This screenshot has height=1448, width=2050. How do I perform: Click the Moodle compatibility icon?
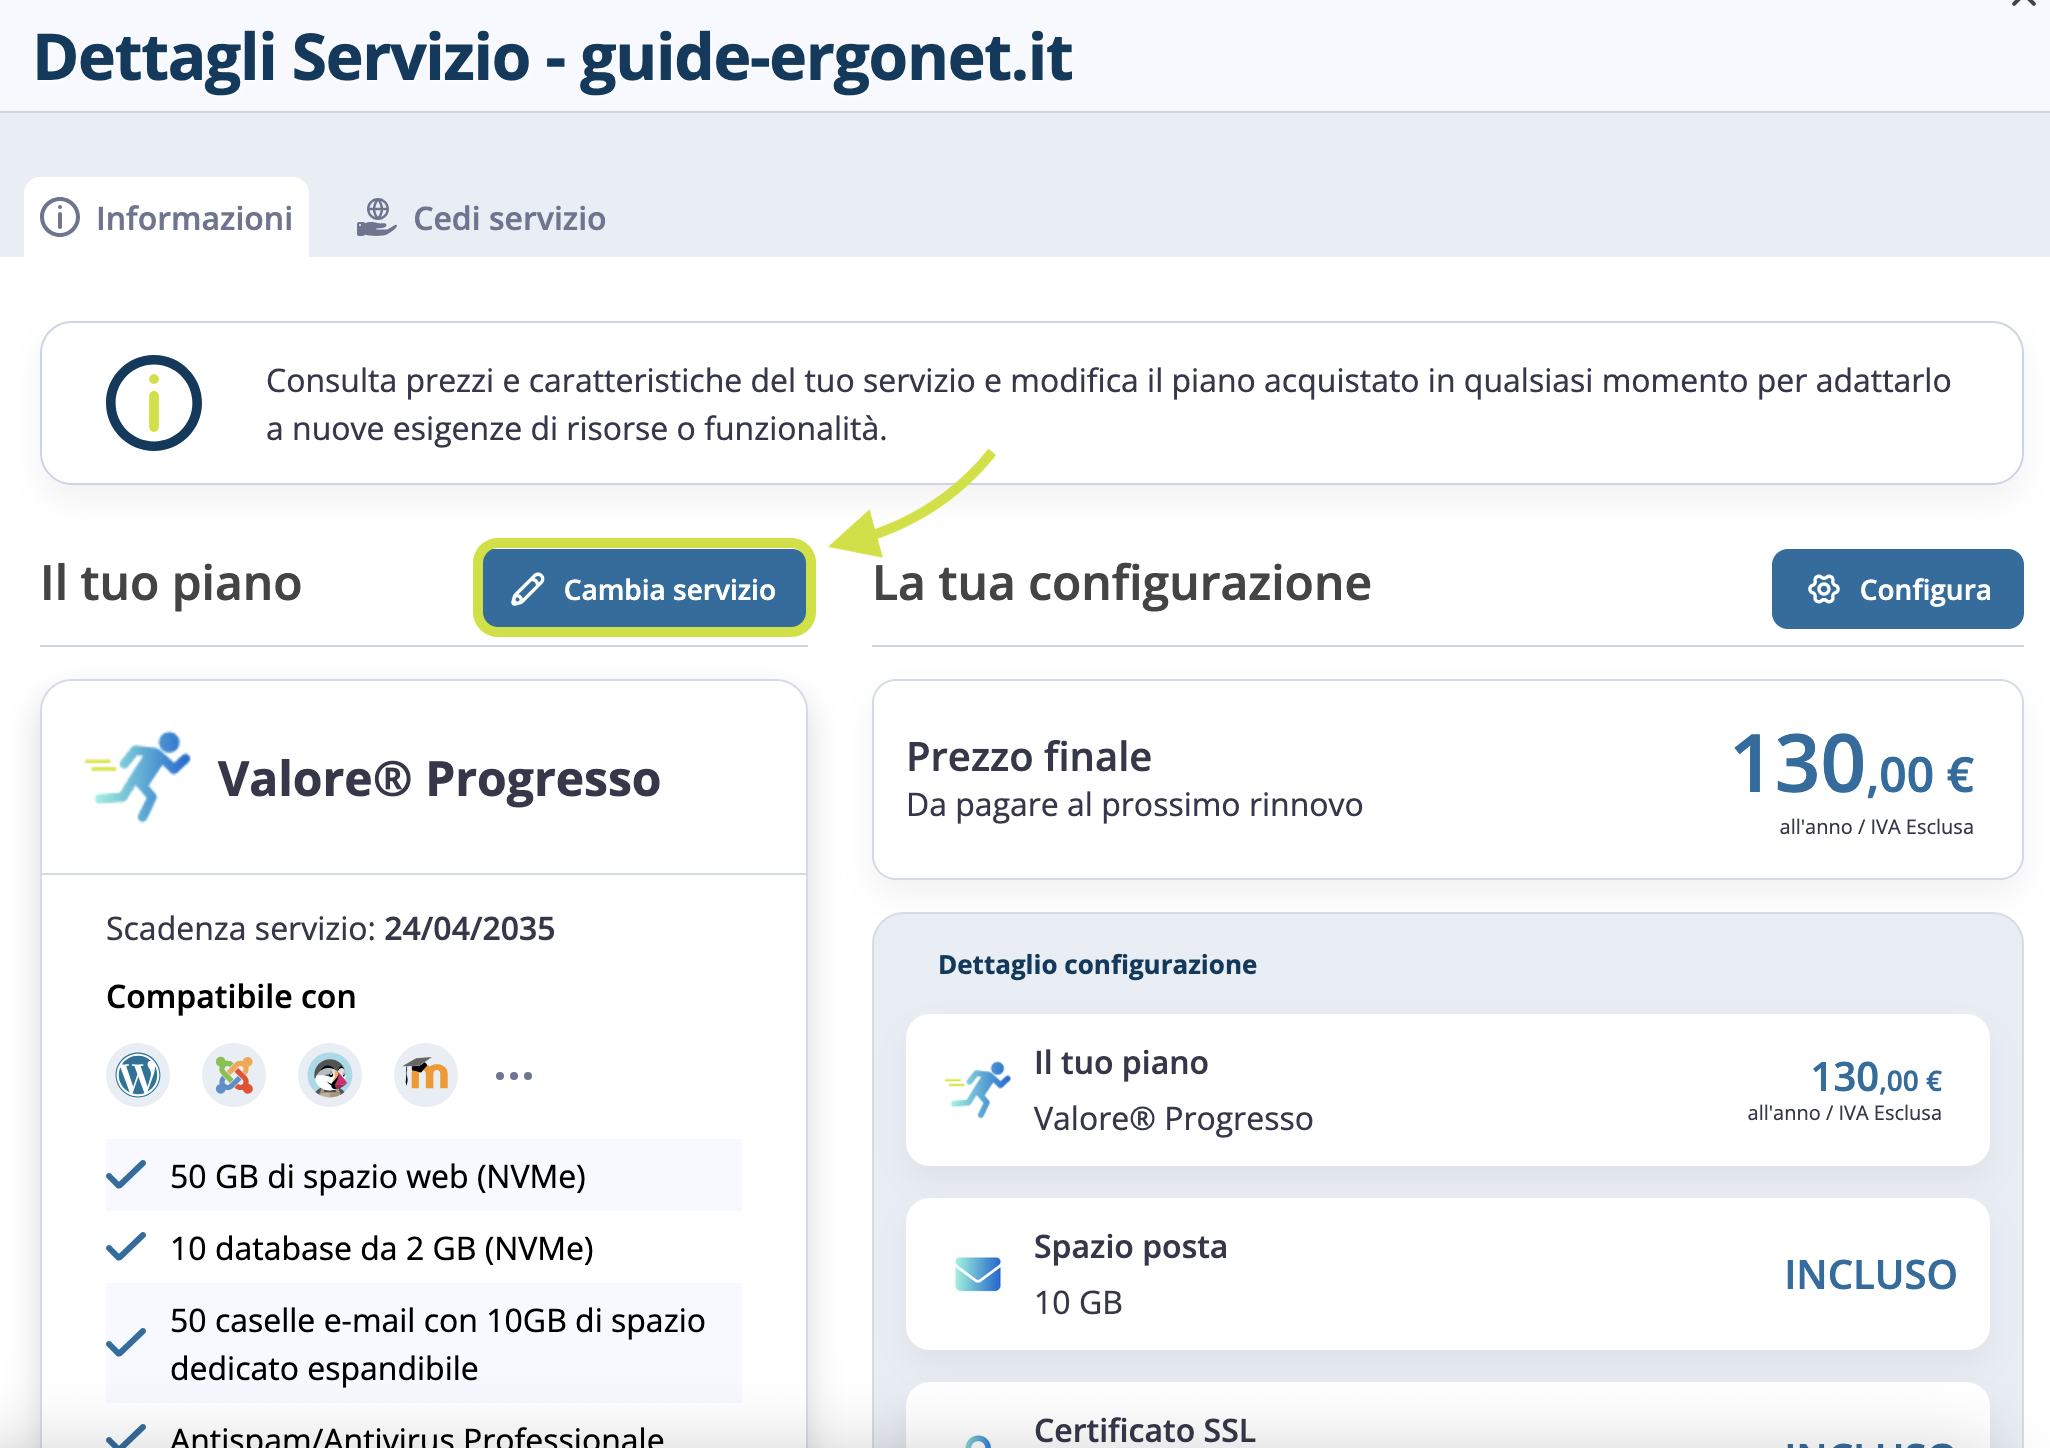pyautogui.click(x=426, y=1076)
